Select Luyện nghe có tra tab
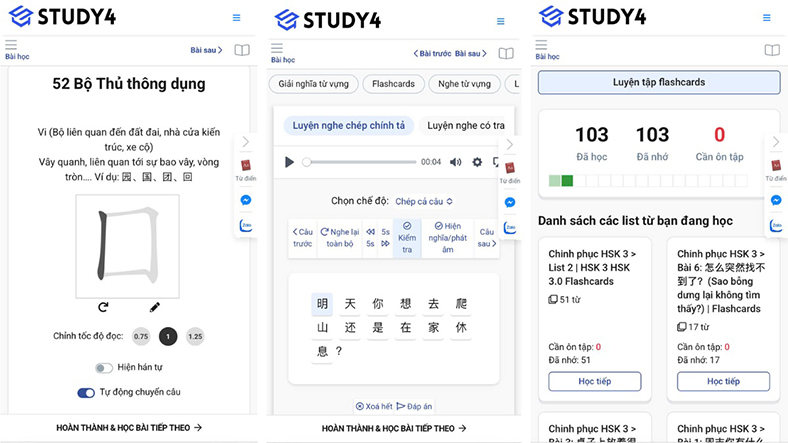 (466, 126)
